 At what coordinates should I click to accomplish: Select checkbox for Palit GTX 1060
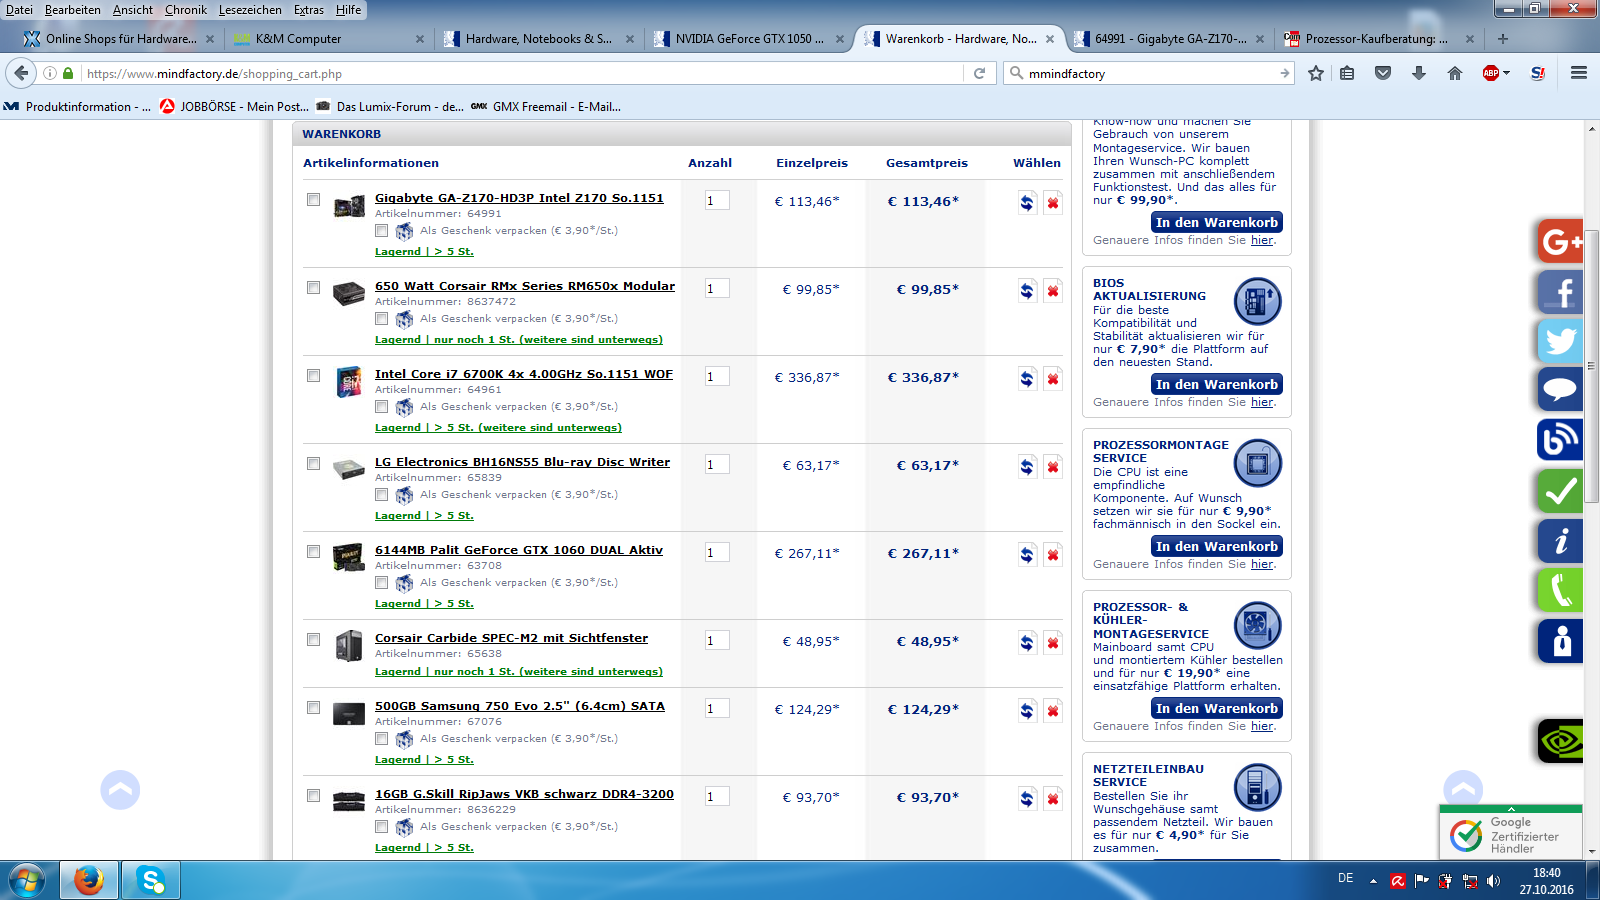[x=313, y=552]
